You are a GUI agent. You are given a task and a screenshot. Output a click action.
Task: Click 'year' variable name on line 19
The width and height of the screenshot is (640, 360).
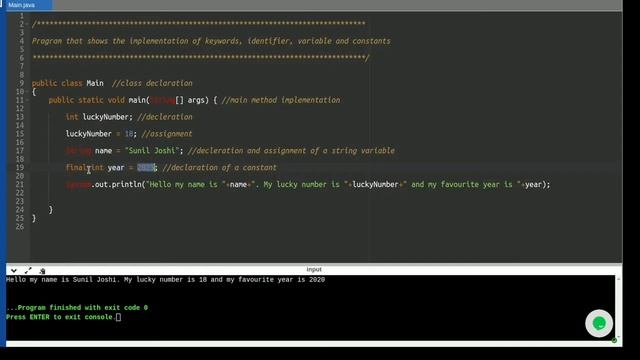coord(116,168)
